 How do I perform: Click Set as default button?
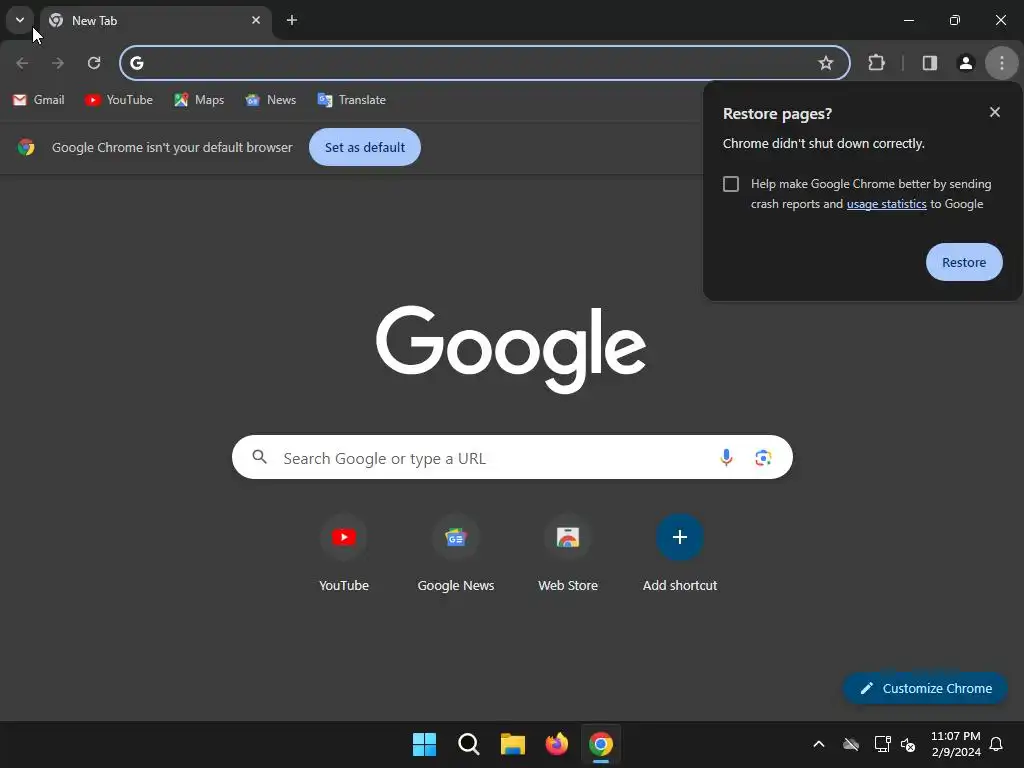pos(364,148)
